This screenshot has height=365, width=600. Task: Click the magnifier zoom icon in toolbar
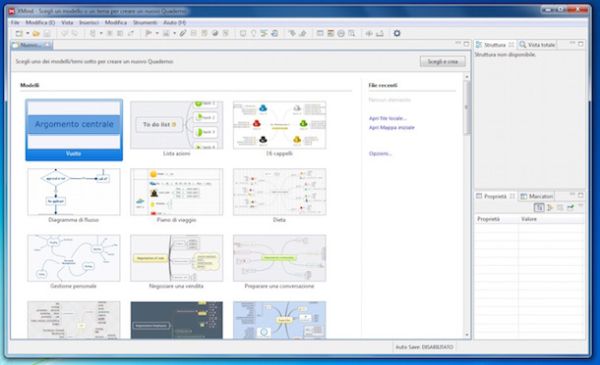pos(351,34)
